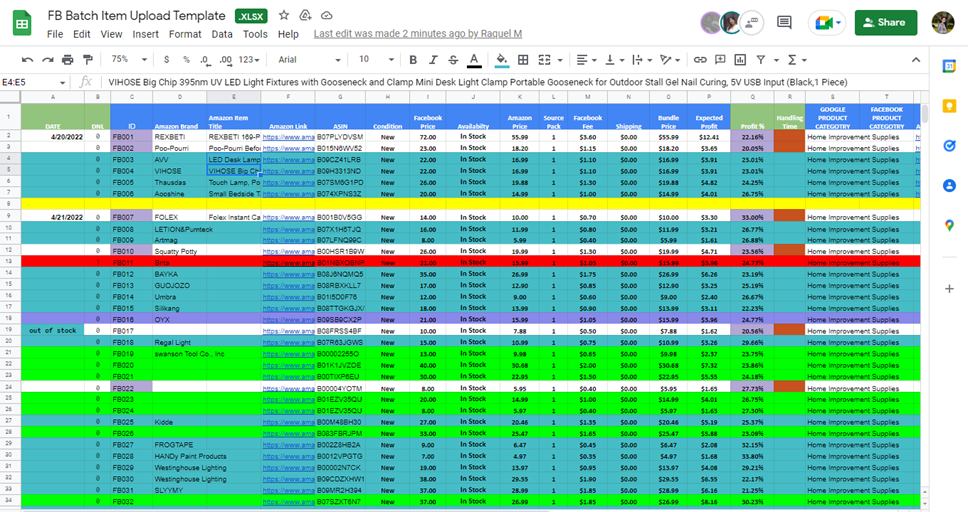Open Google Tasks in side panel
The height and width of the screenshot is (512, 968).
click(x=949, y=146)
